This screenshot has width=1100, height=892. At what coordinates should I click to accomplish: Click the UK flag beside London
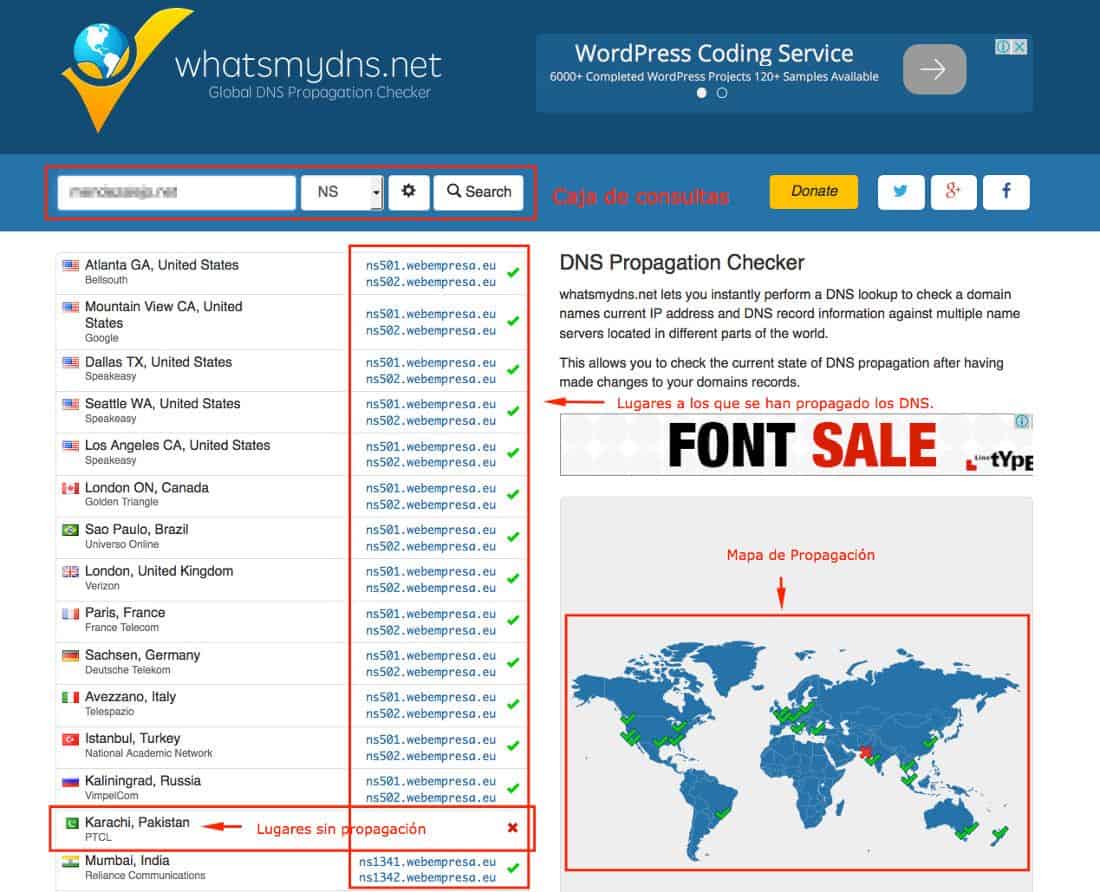[70, 572]
